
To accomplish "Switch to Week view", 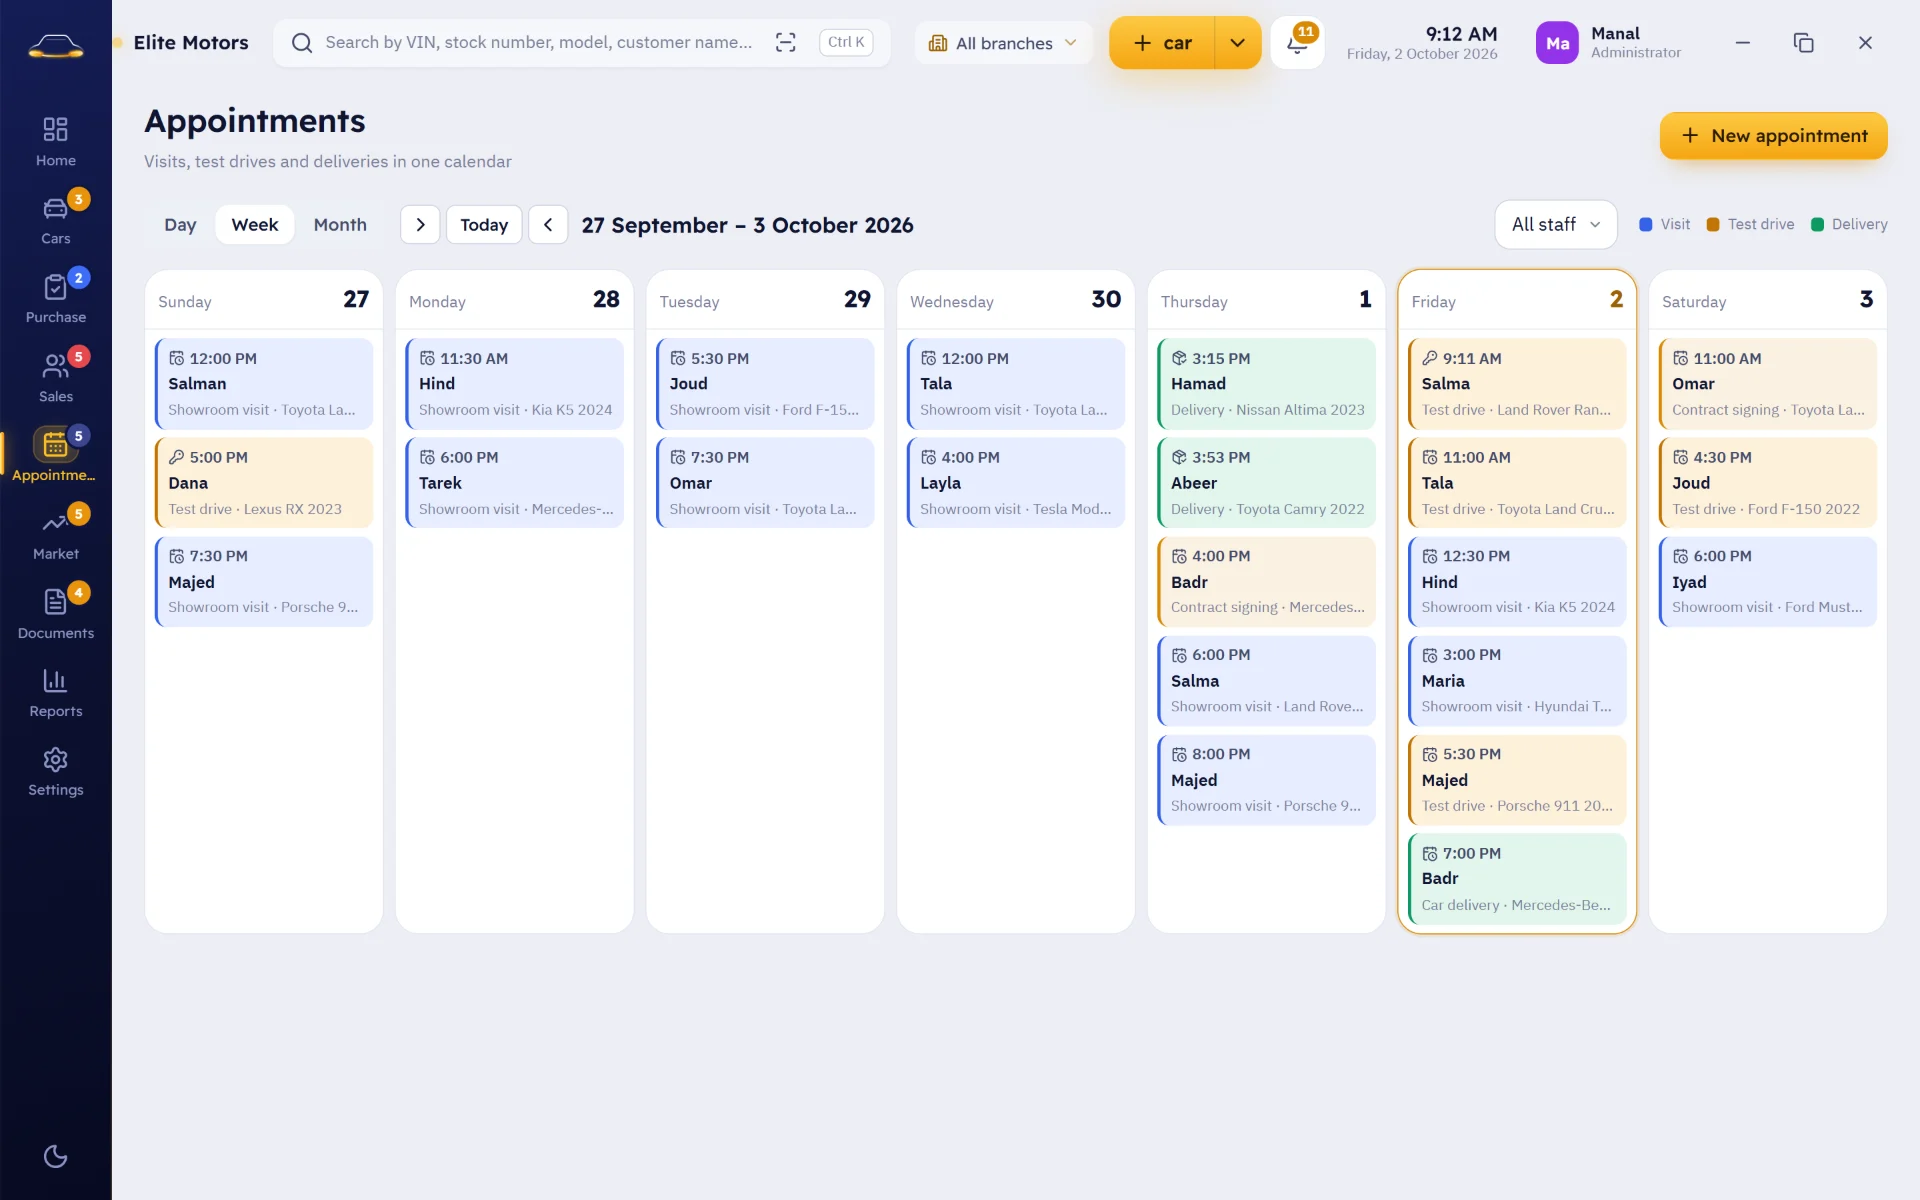I will (255, 225).
